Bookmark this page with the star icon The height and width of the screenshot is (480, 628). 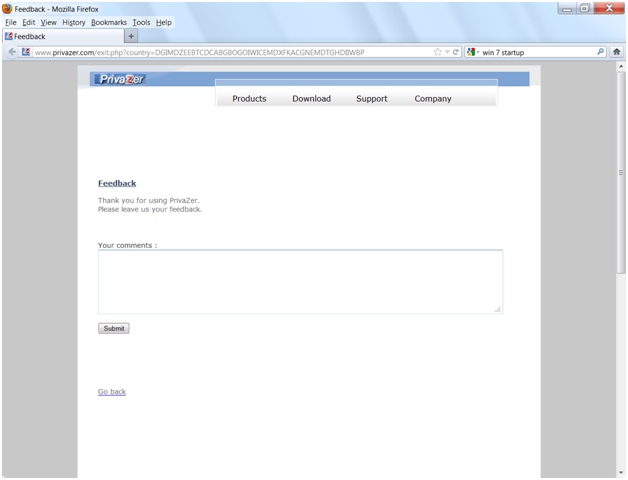click(x=437, y=52)
